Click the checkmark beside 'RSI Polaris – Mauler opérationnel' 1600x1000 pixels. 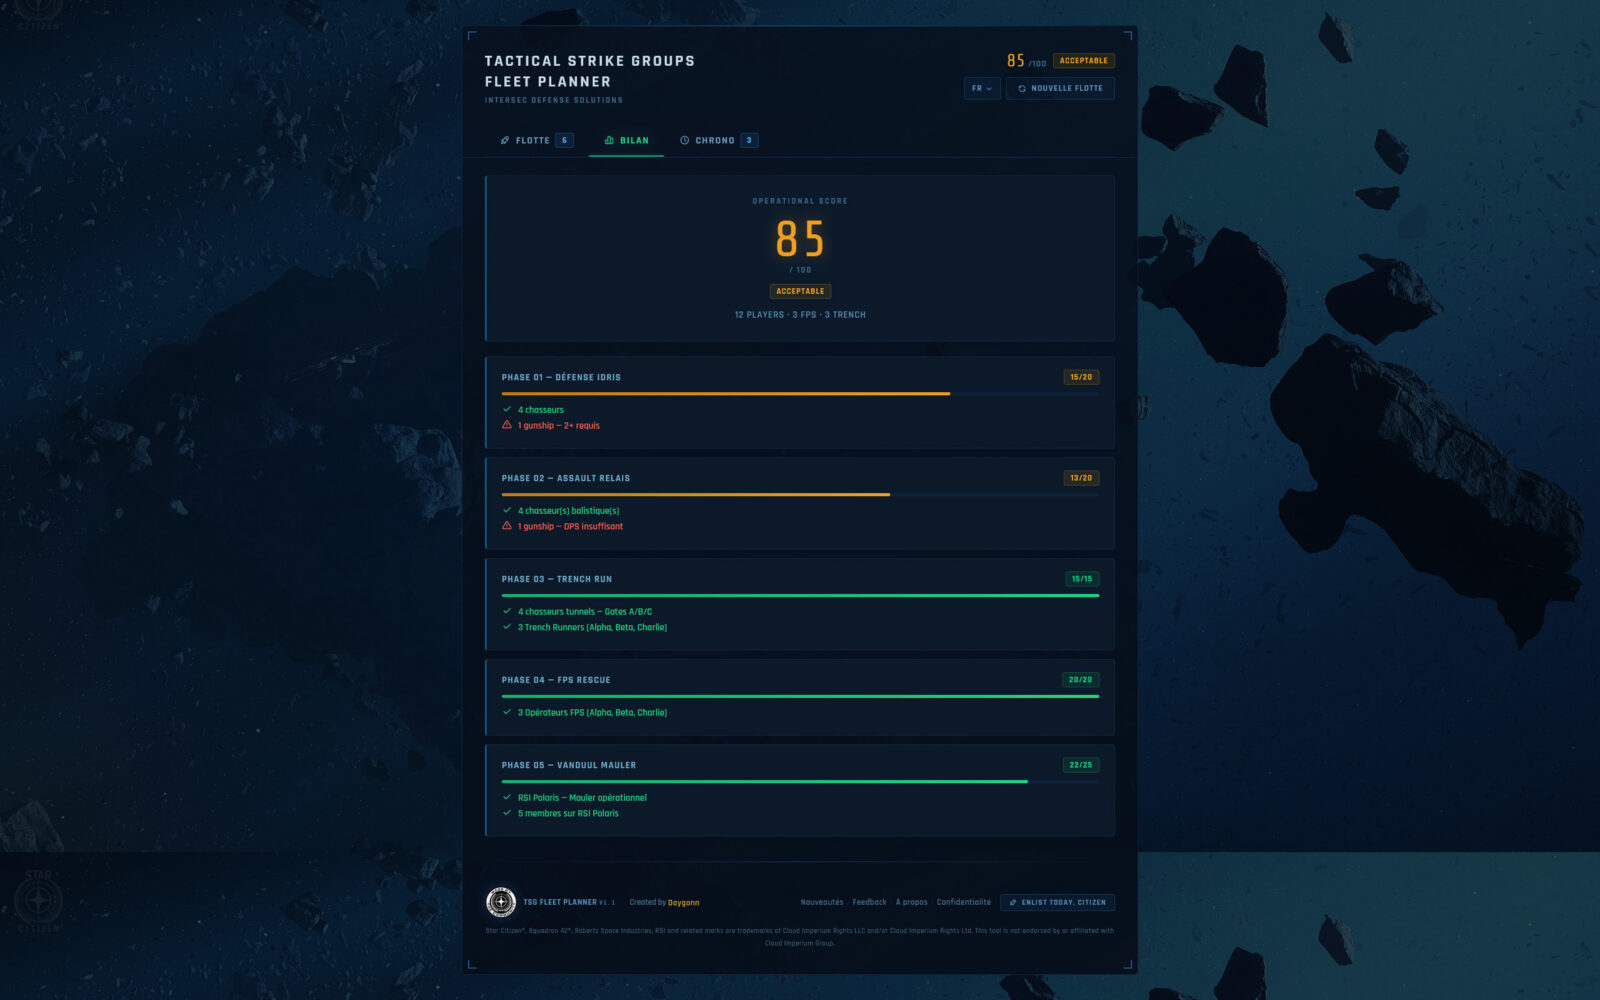[x=507, y=798]
